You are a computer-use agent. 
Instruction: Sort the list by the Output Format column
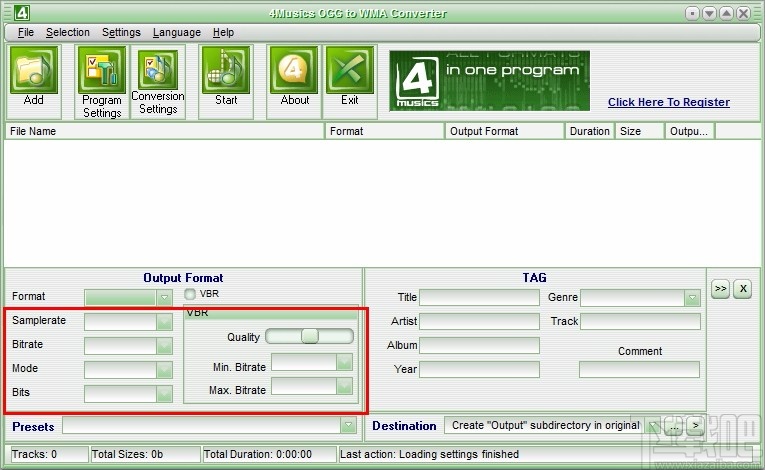(x=504, y=131)
